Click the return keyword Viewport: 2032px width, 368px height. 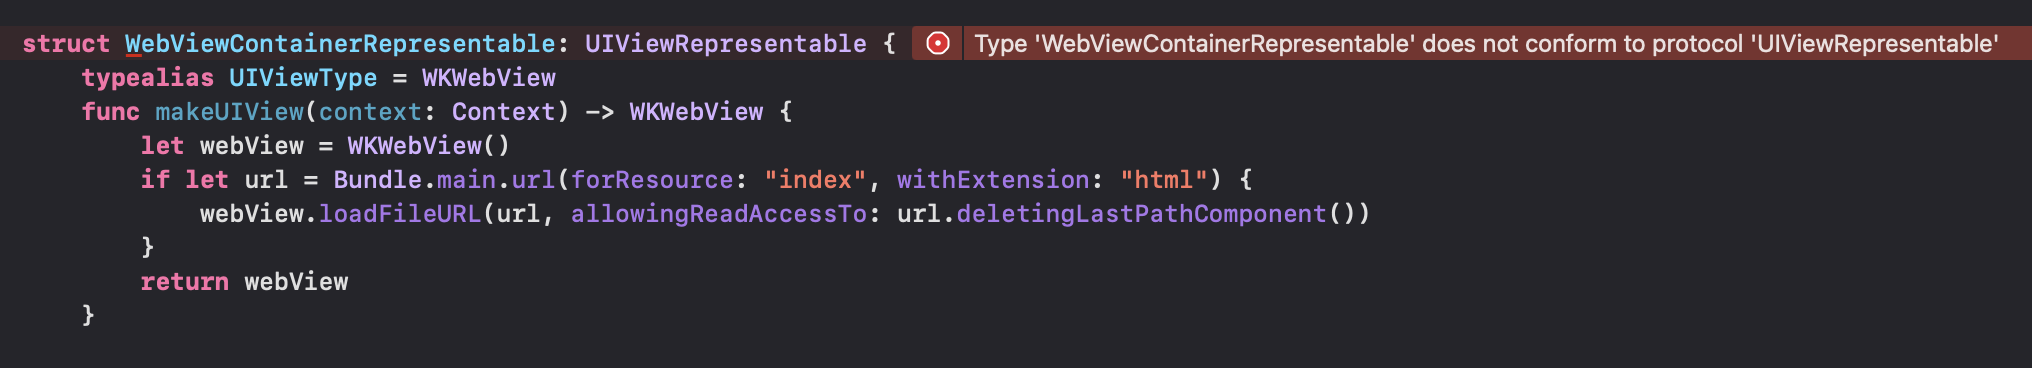(184, 281)
